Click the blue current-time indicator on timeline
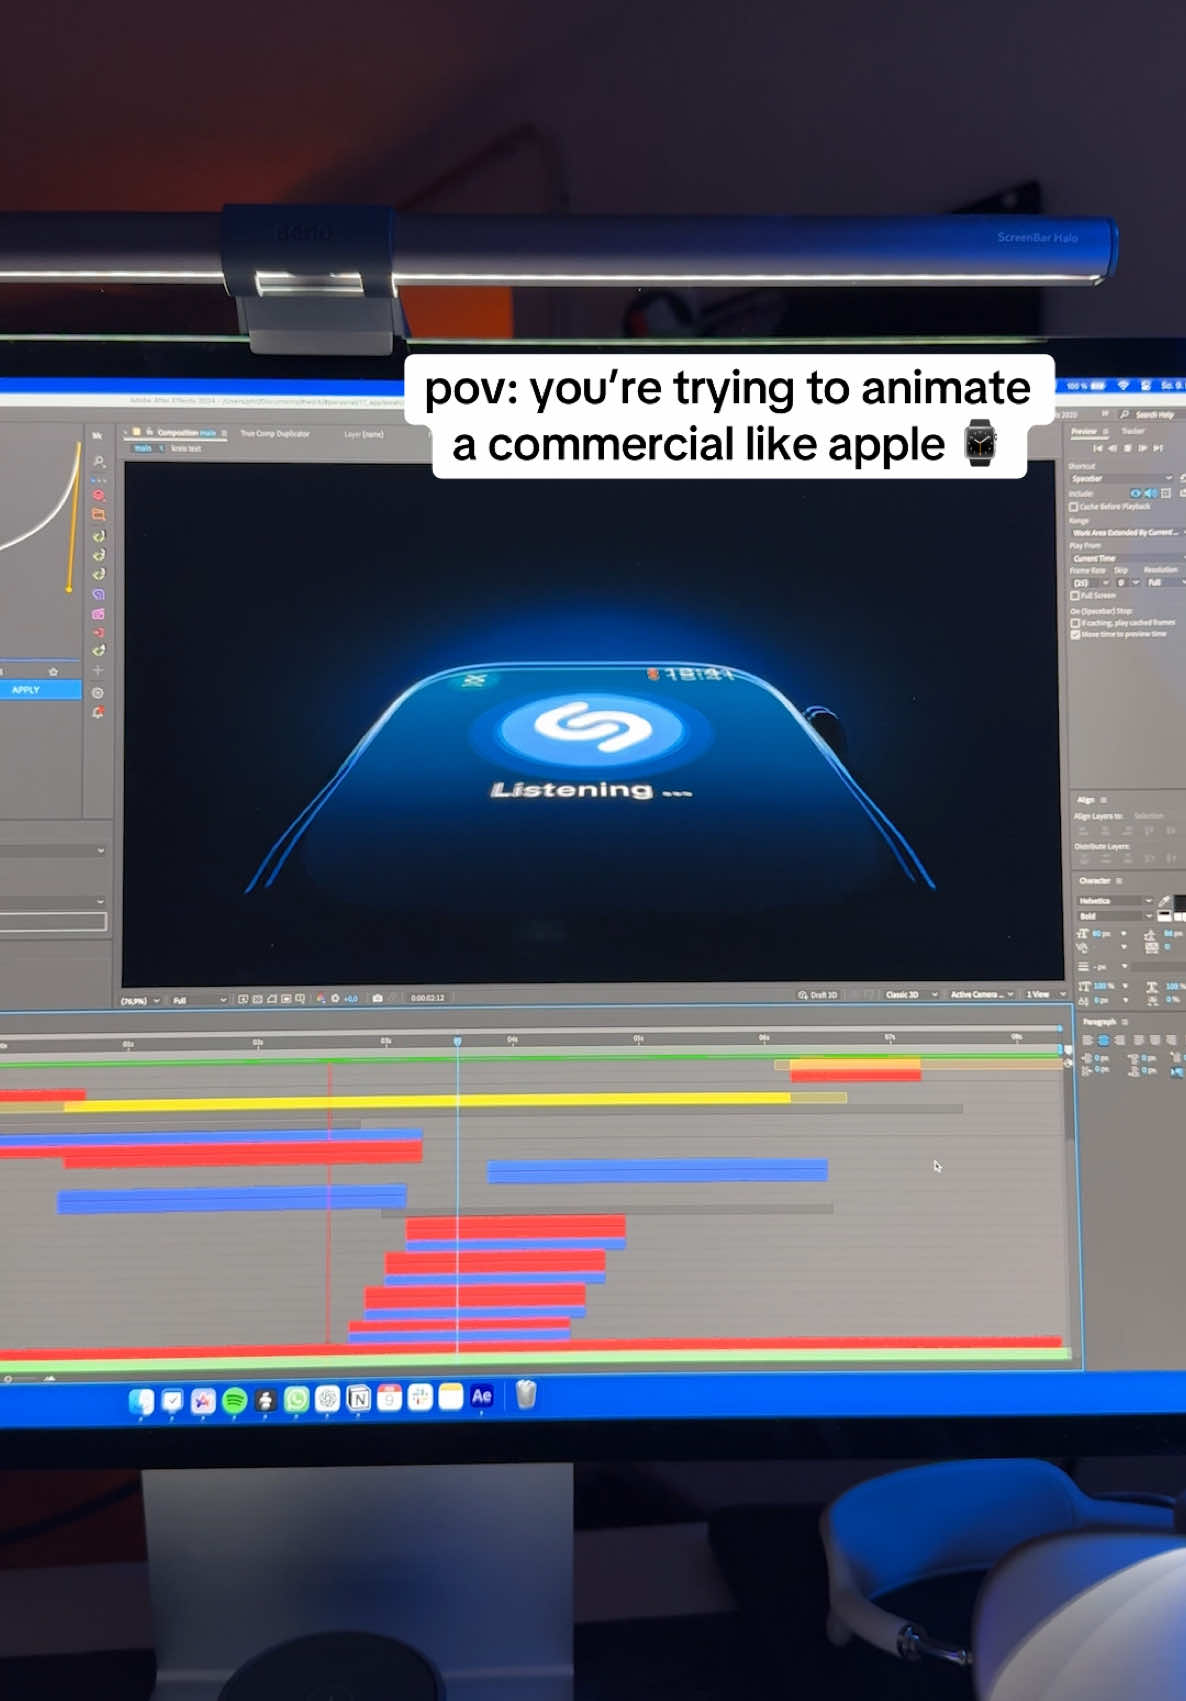Image resolution: width=1186 pixels, height=1701 pixels. click(458, 1042)
